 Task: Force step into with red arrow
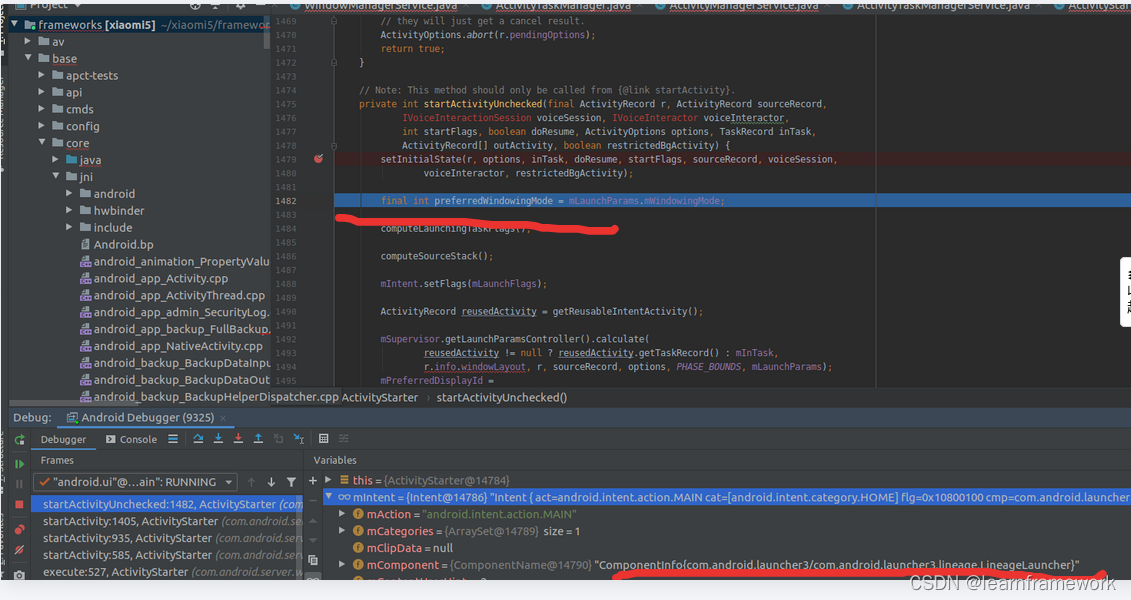pyautogui.click(x=239, y=438)
